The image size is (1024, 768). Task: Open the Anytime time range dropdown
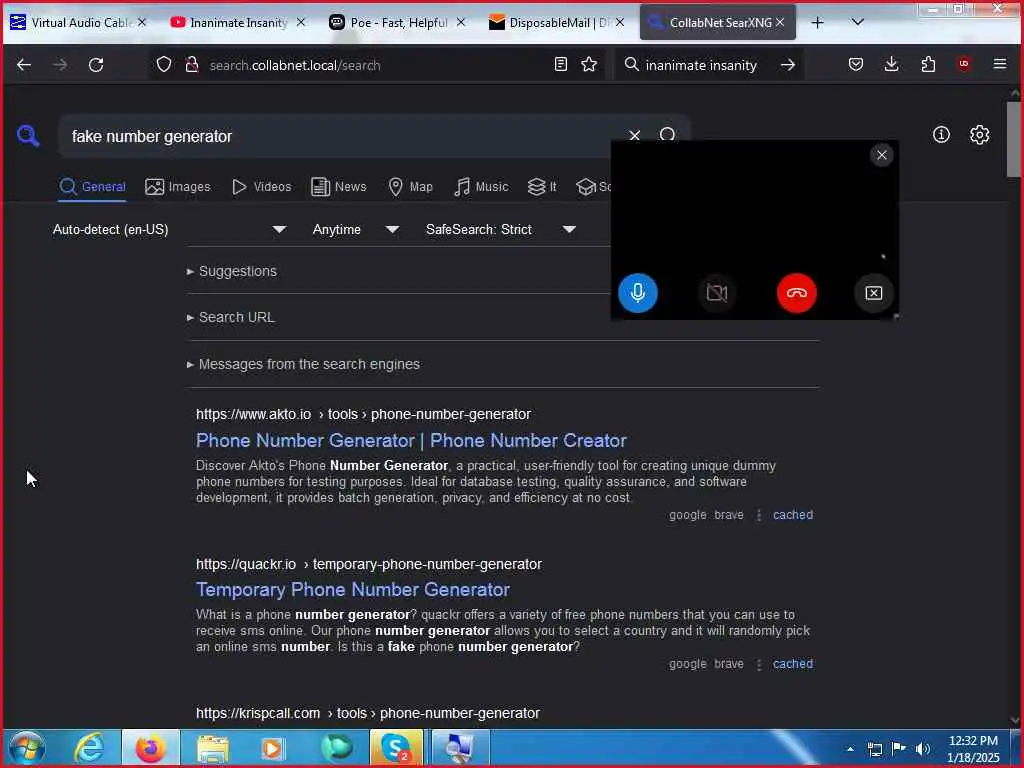coord(355,229)
